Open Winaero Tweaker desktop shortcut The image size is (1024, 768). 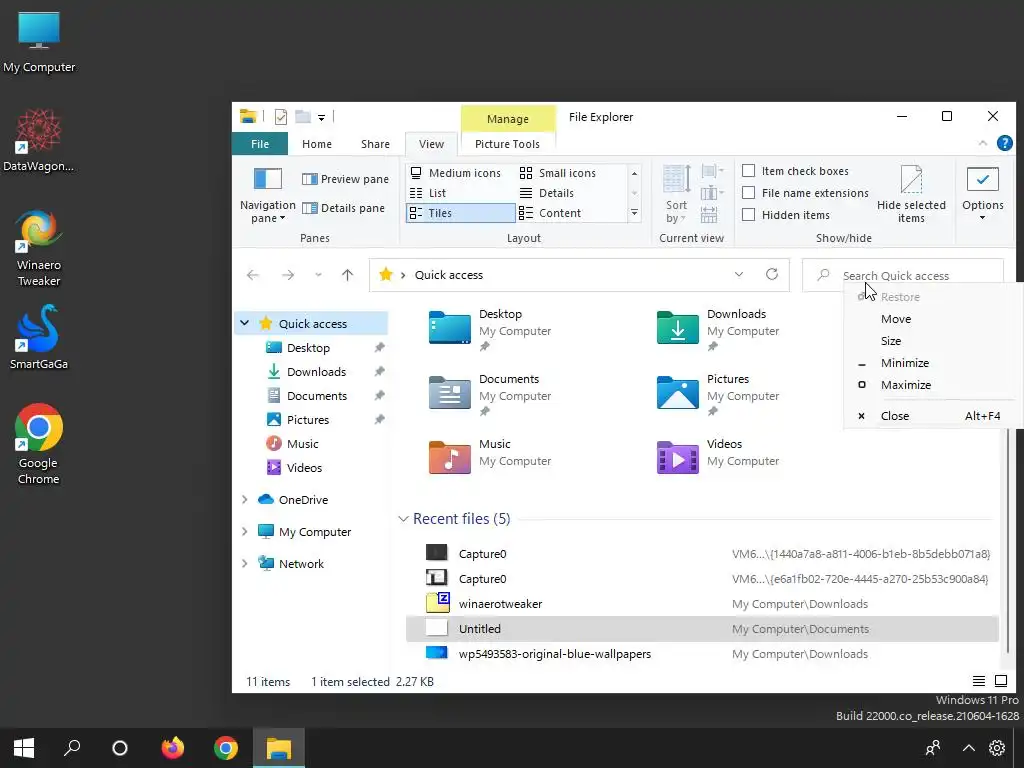39,248
